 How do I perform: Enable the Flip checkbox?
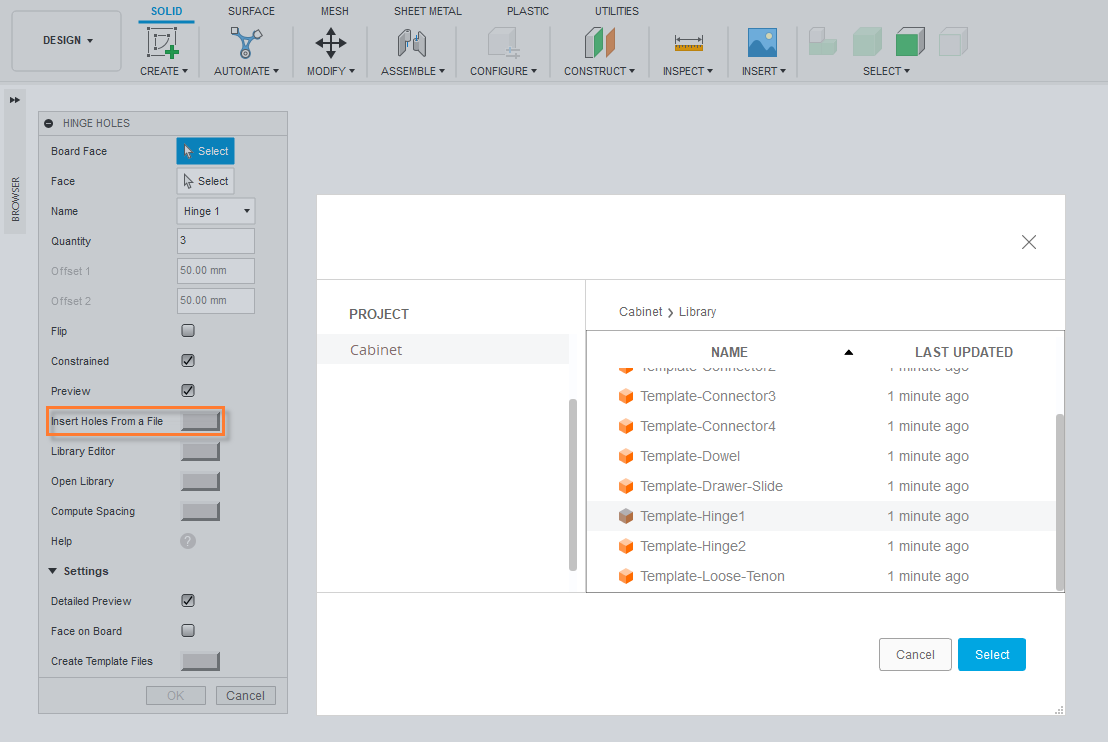(x=188, y=331)
